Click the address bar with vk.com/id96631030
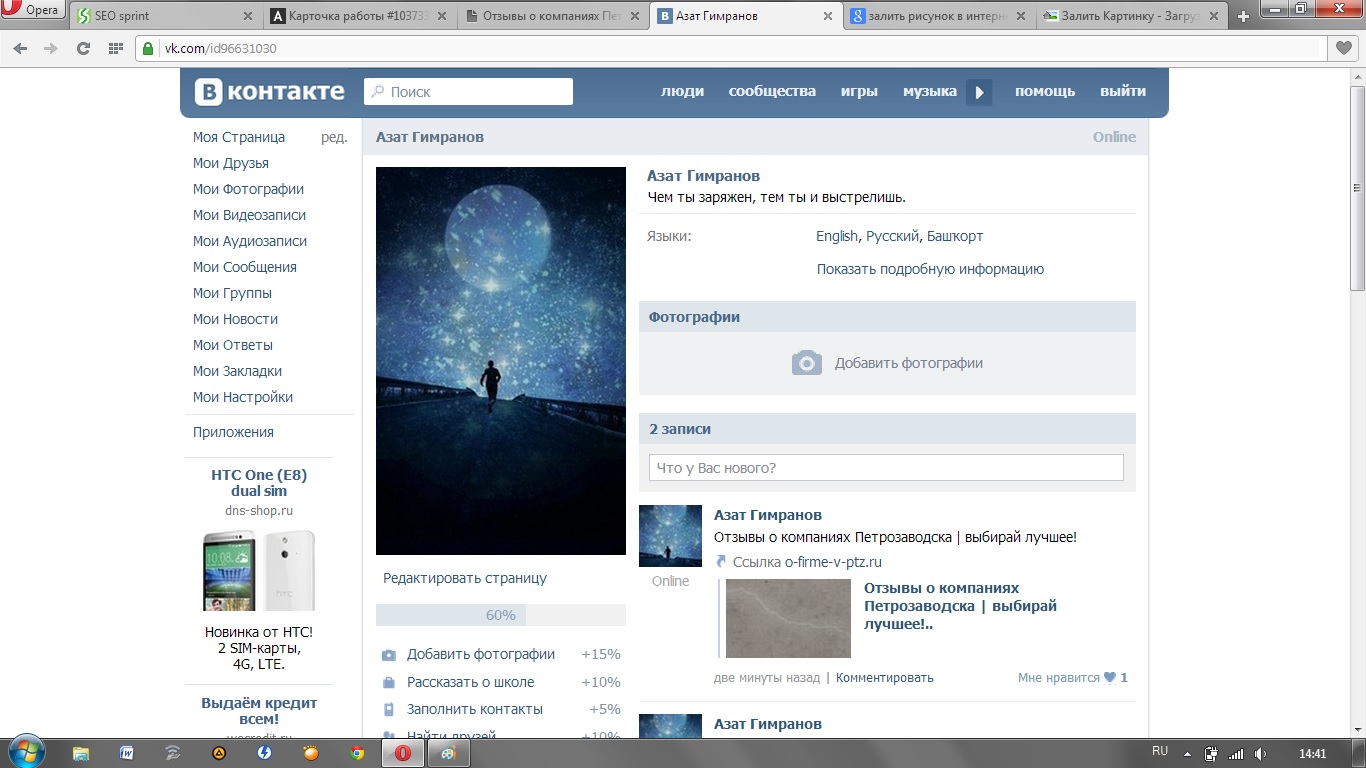The width and height of the screenshot is (1366, 768). click(x=730, y=48)
